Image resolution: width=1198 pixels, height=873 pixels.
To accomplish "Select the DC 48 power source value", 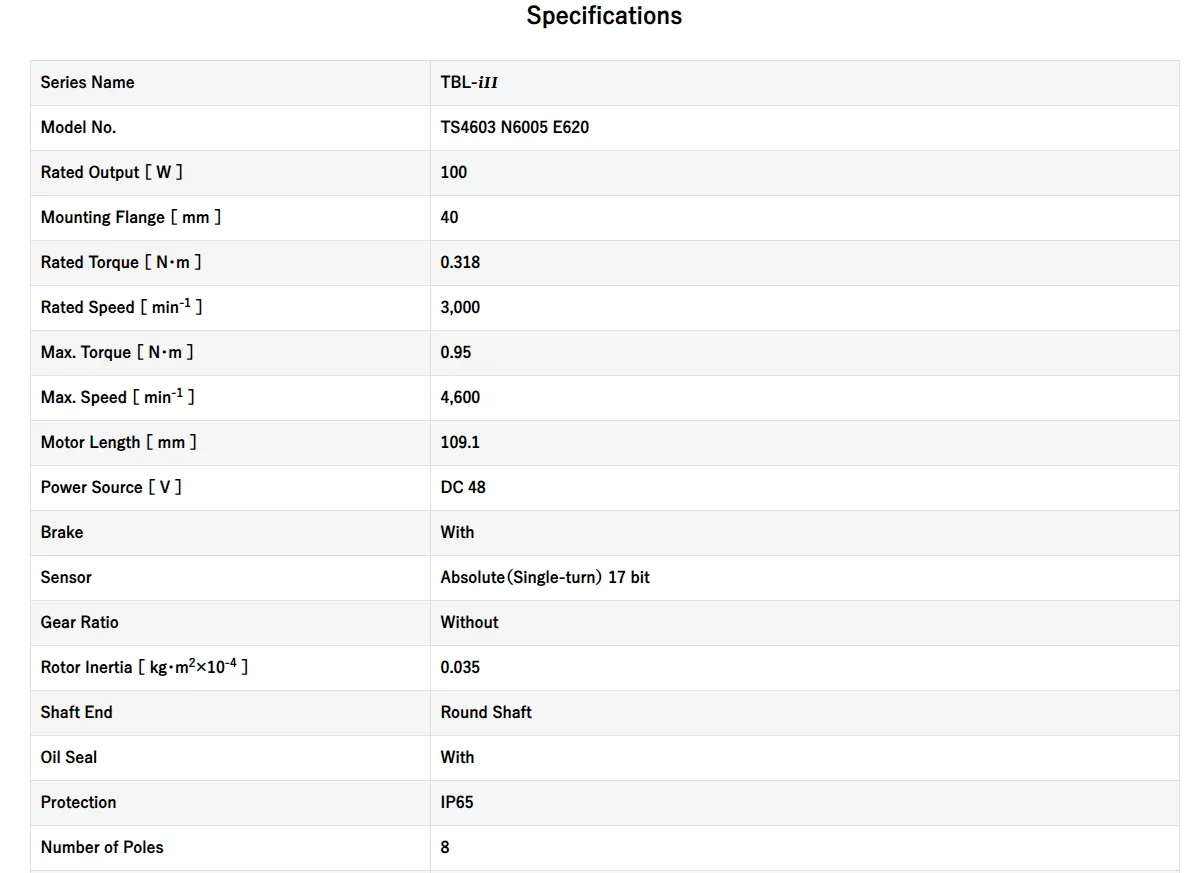I will (x=463, y=487).
